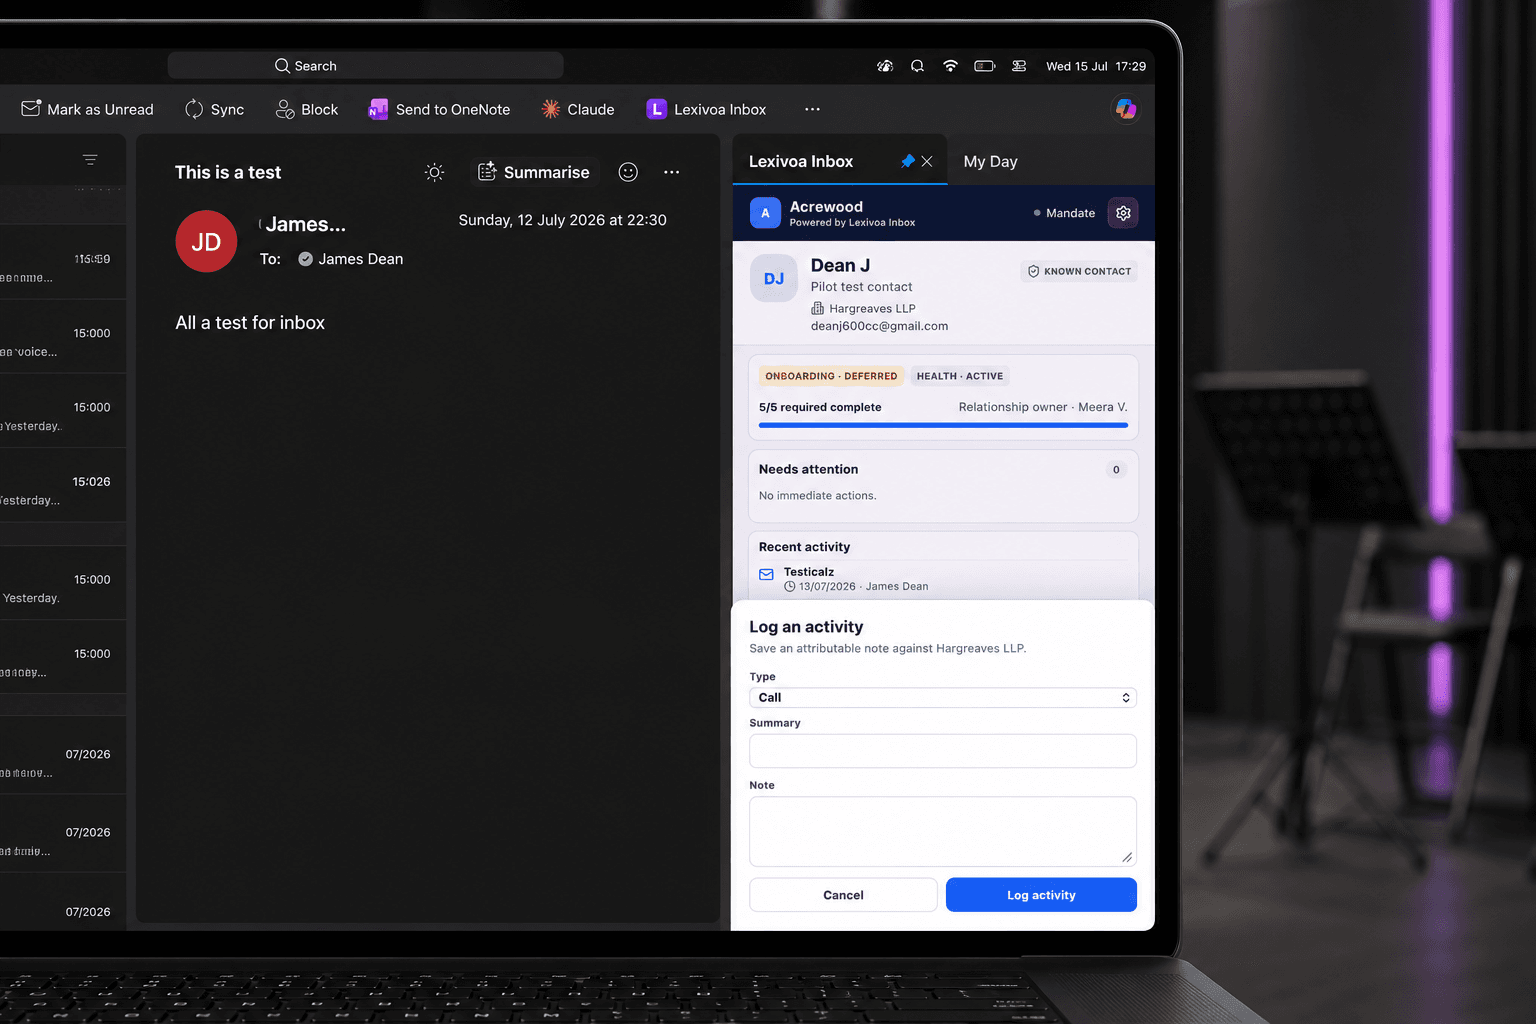Toggle the sun light-mode icon on the email
The width and height of the screenshot is (1536, 1024).
coord(434,172)
